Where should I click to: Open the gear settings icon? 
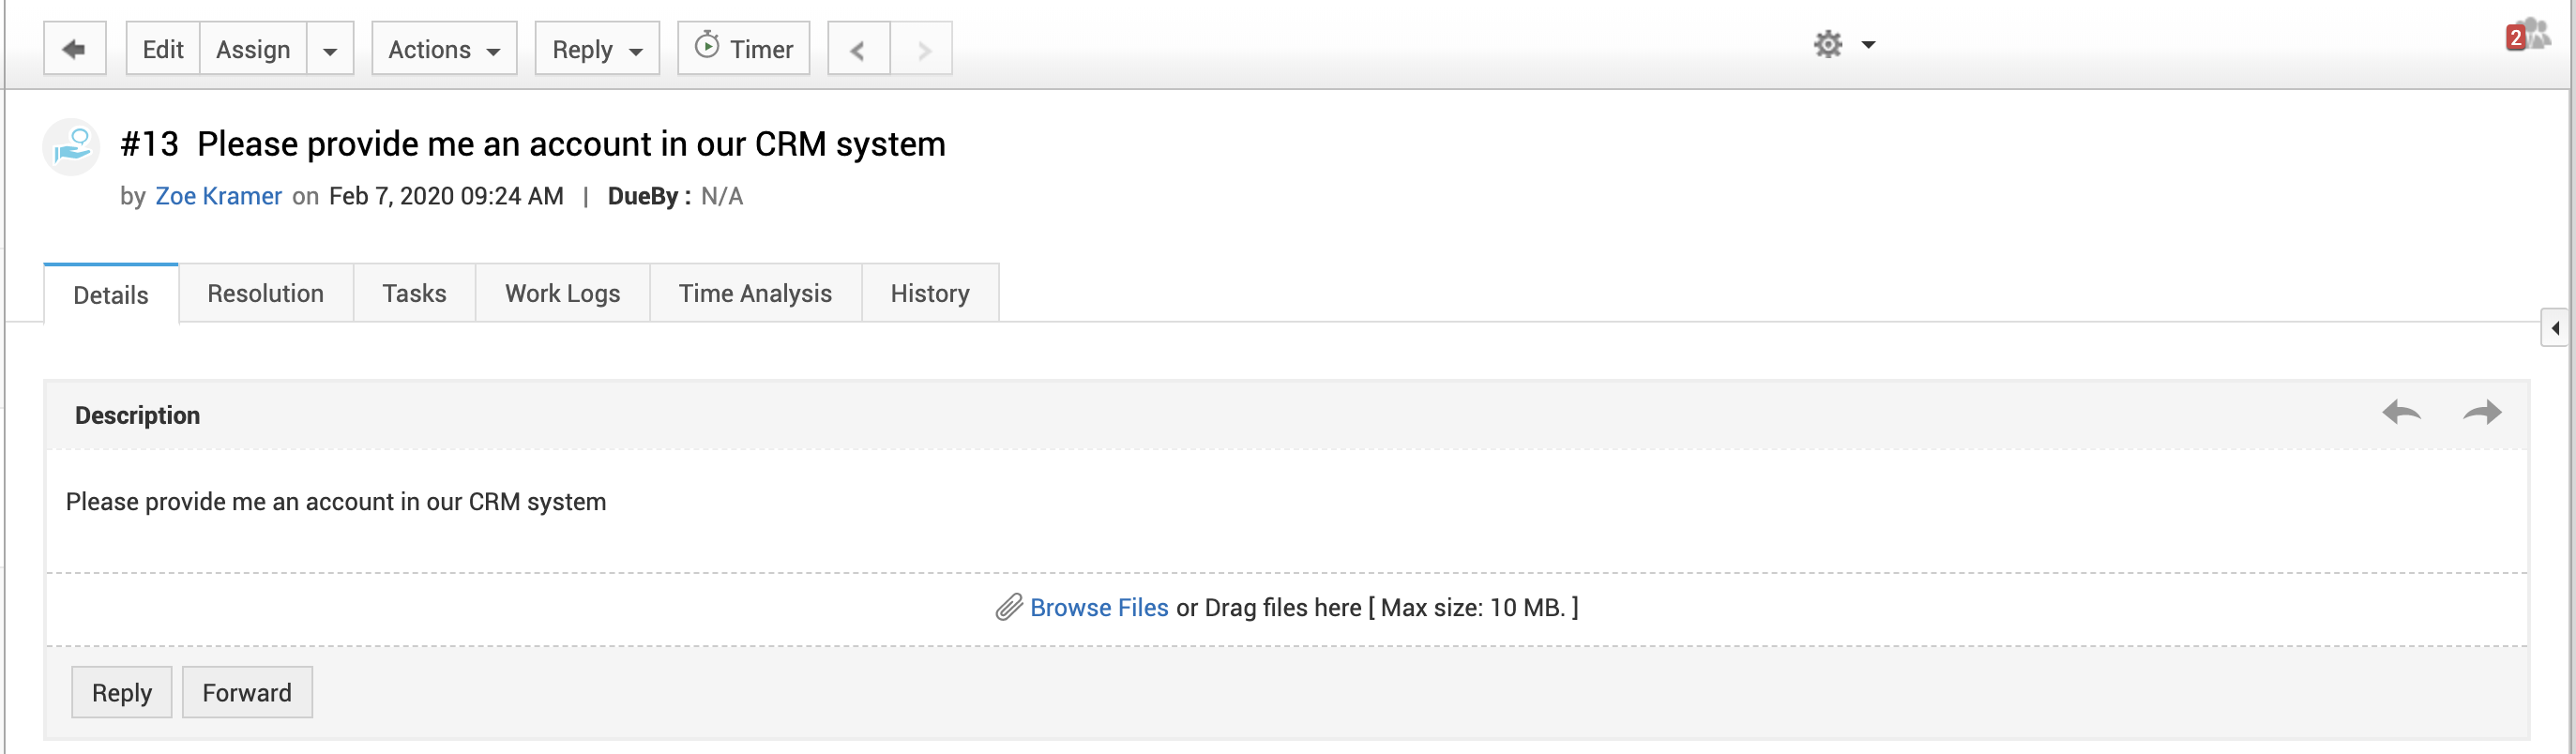point(1828,44)
